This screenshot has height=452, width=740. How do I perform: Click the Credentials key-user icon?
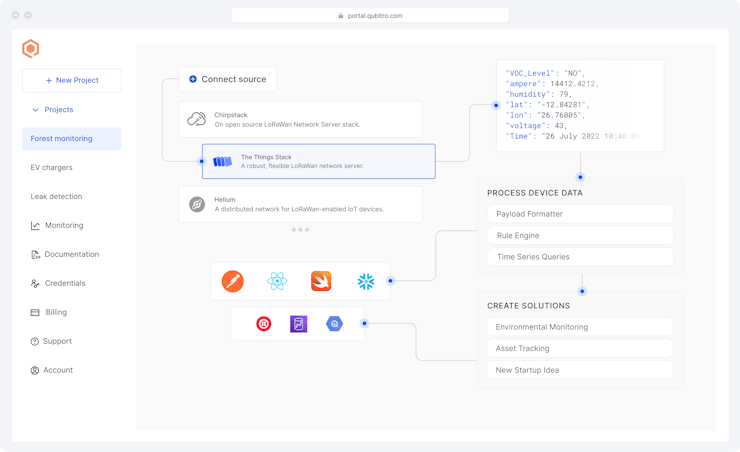coord(35,283)
